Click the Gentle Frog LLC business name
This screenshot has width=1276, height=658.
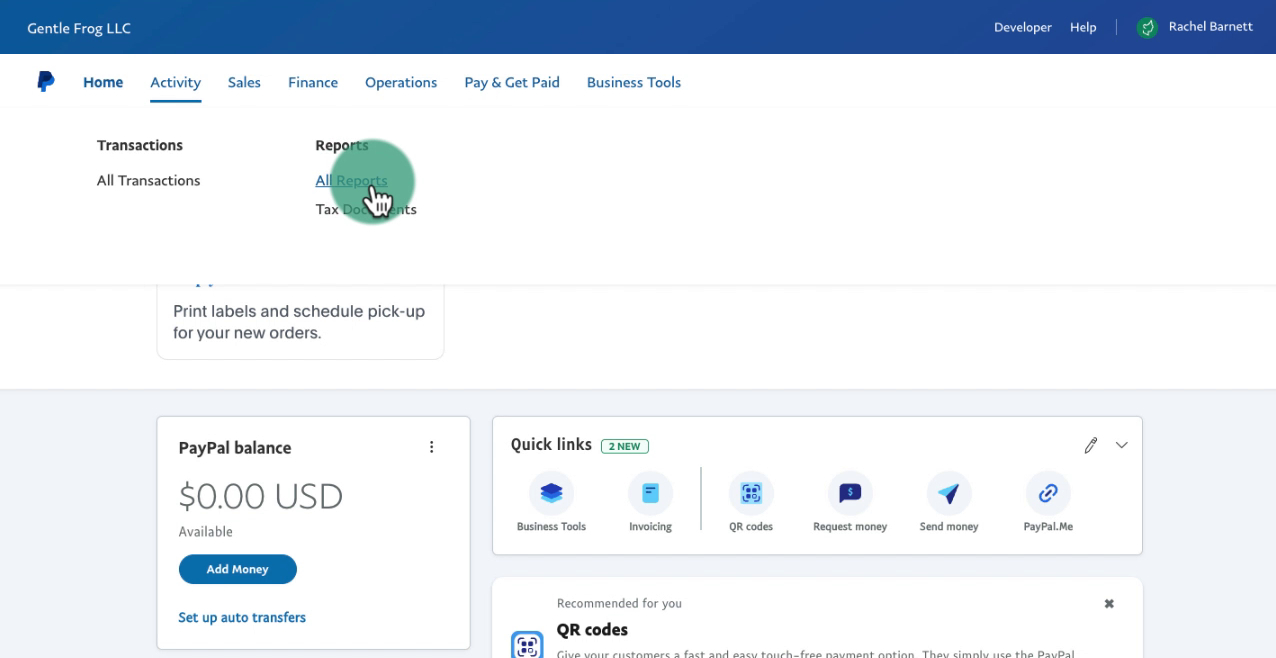(79, 28)
